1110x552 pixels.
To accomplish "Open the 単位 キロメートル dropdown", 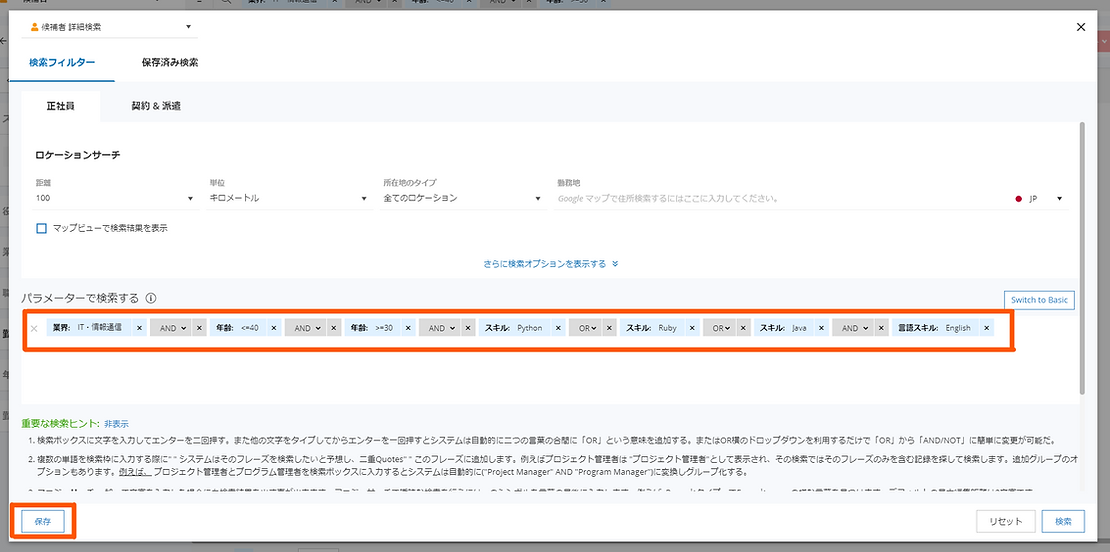I will (289, 198).
